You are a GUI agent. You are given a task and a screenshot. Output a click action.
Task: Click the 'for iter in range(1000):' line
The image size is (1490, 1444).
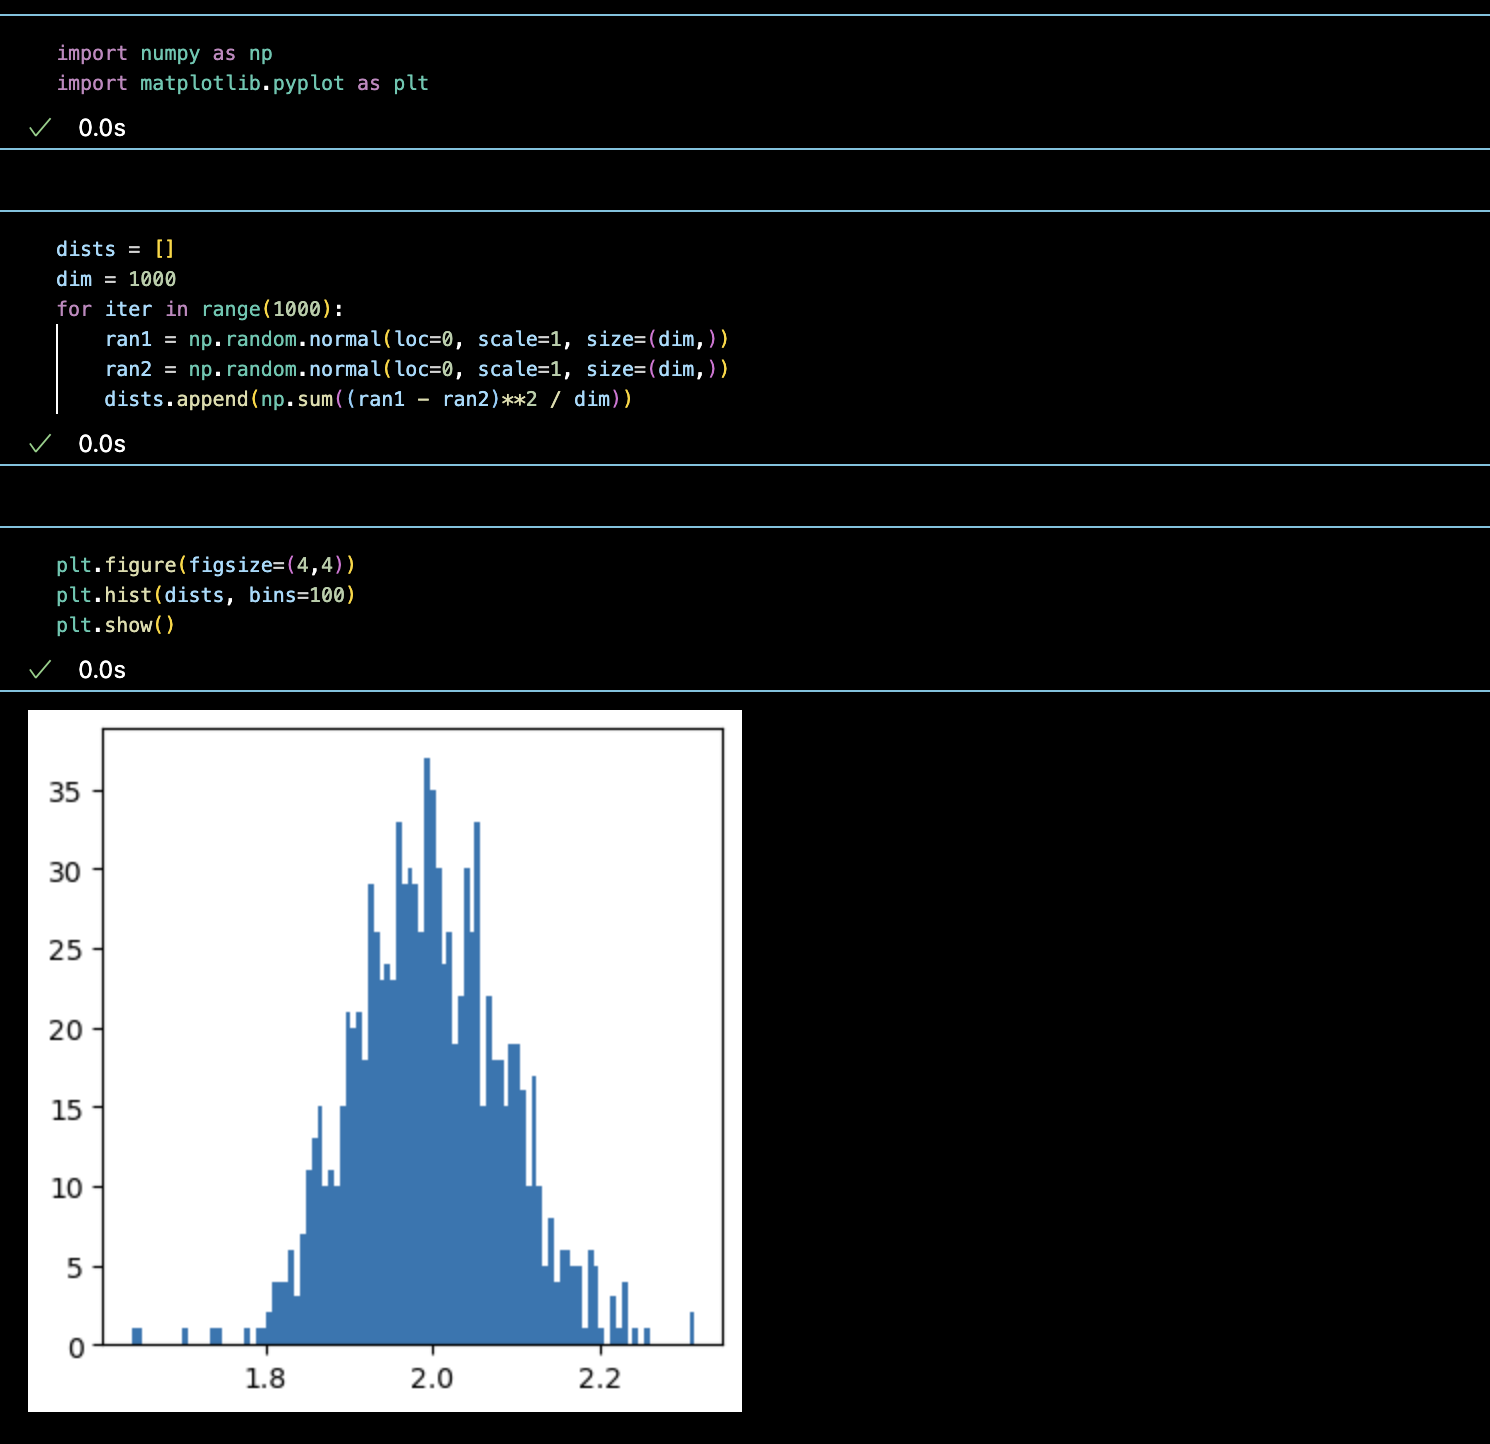point(200,309)
